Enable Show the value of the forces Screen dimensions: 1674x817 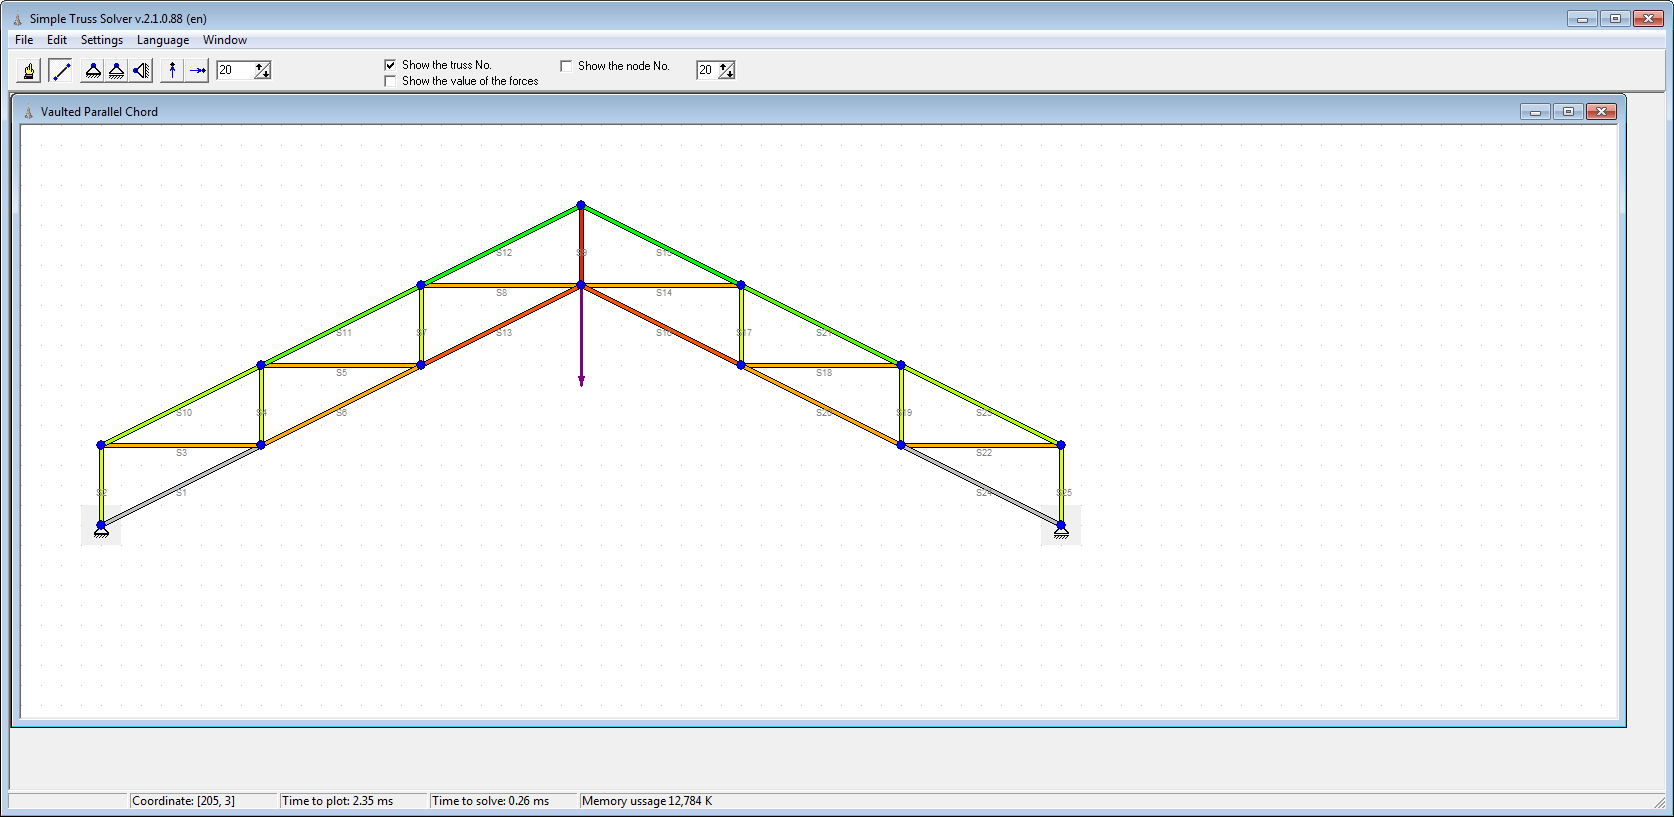click(x=390, y=81)
